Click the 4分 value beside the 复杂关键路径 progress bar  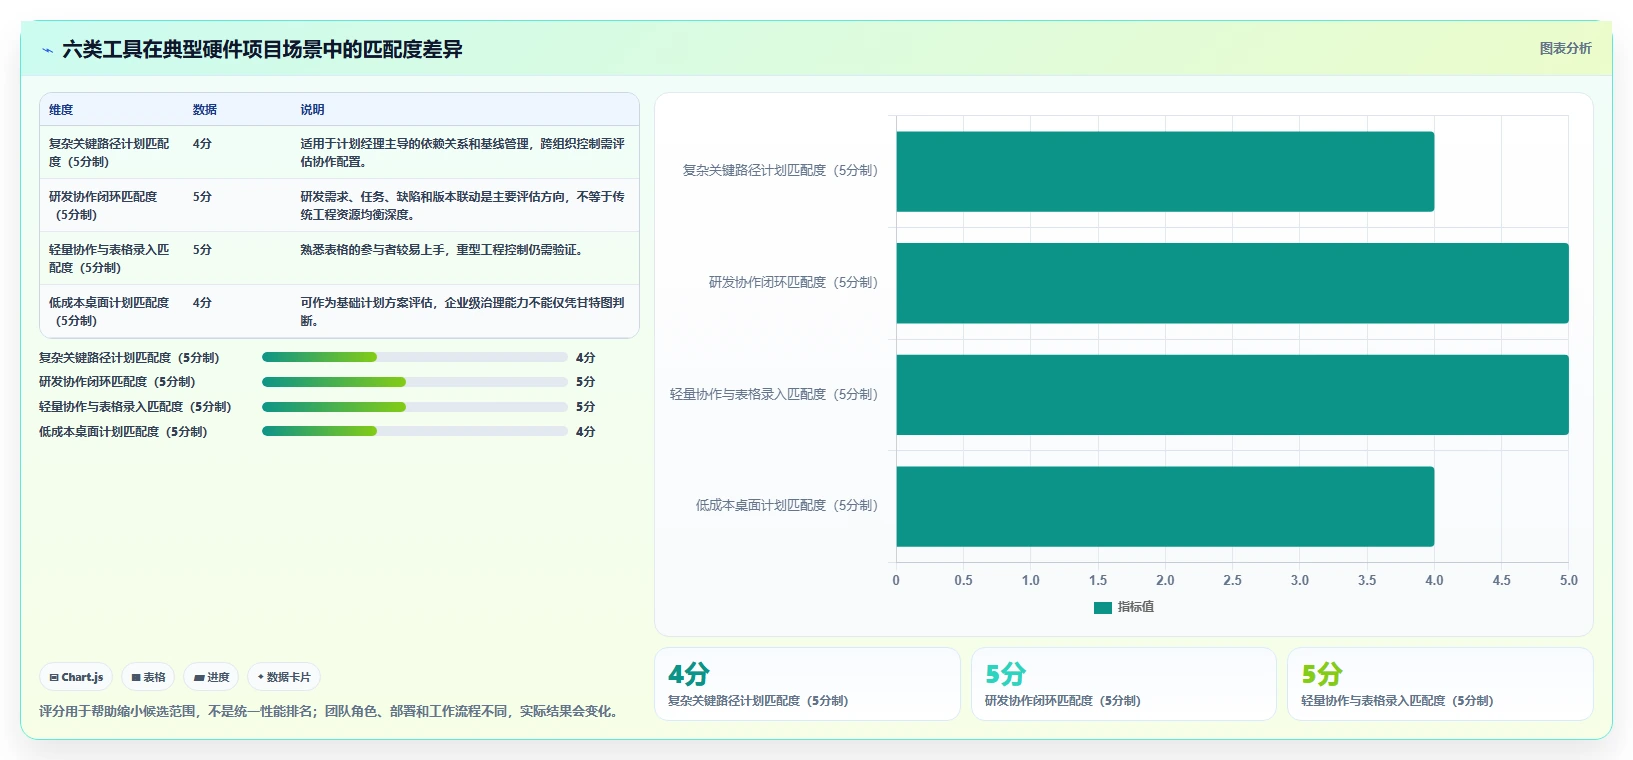pos(585,358)
